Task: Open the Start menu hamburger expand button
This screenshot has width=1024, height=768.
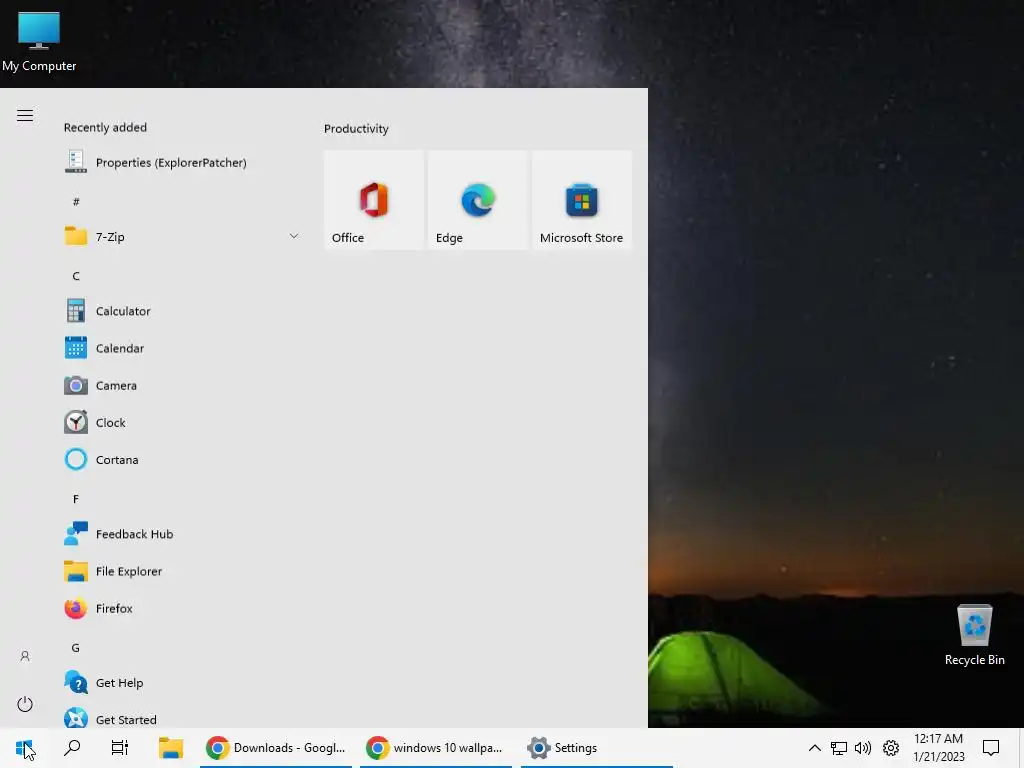Action: (25, 116)
